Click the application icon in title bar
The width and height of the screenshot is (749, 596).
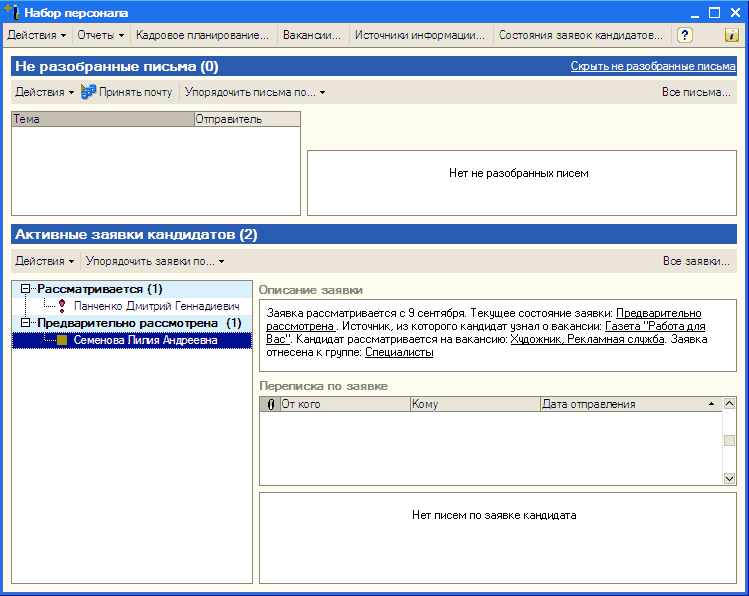click(12, 12)
